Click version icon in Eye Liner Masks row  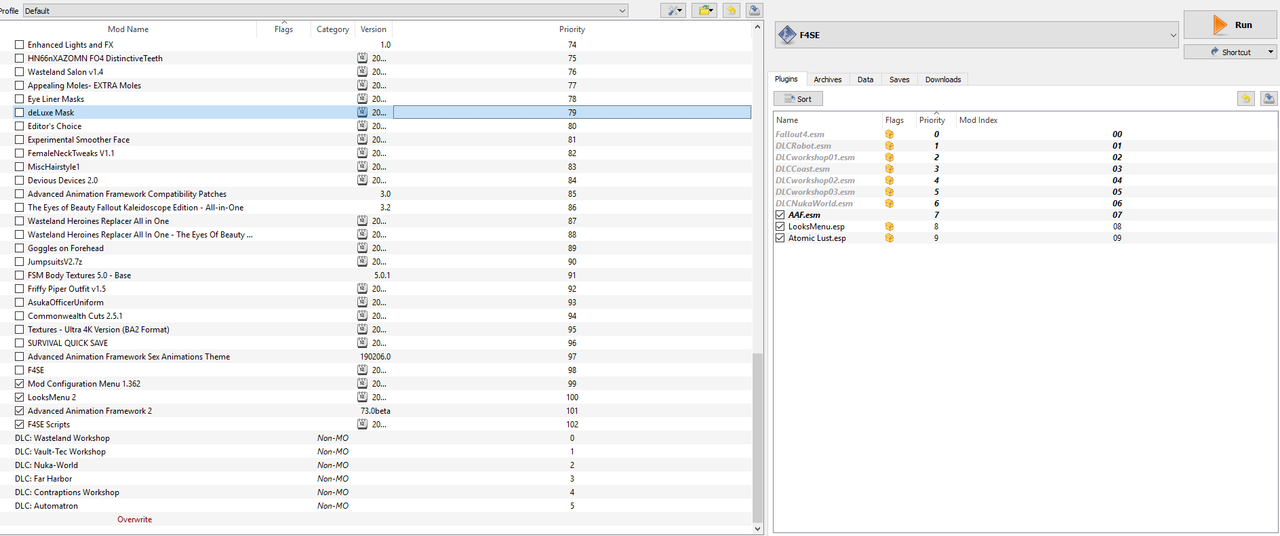(x=363, y=99)
